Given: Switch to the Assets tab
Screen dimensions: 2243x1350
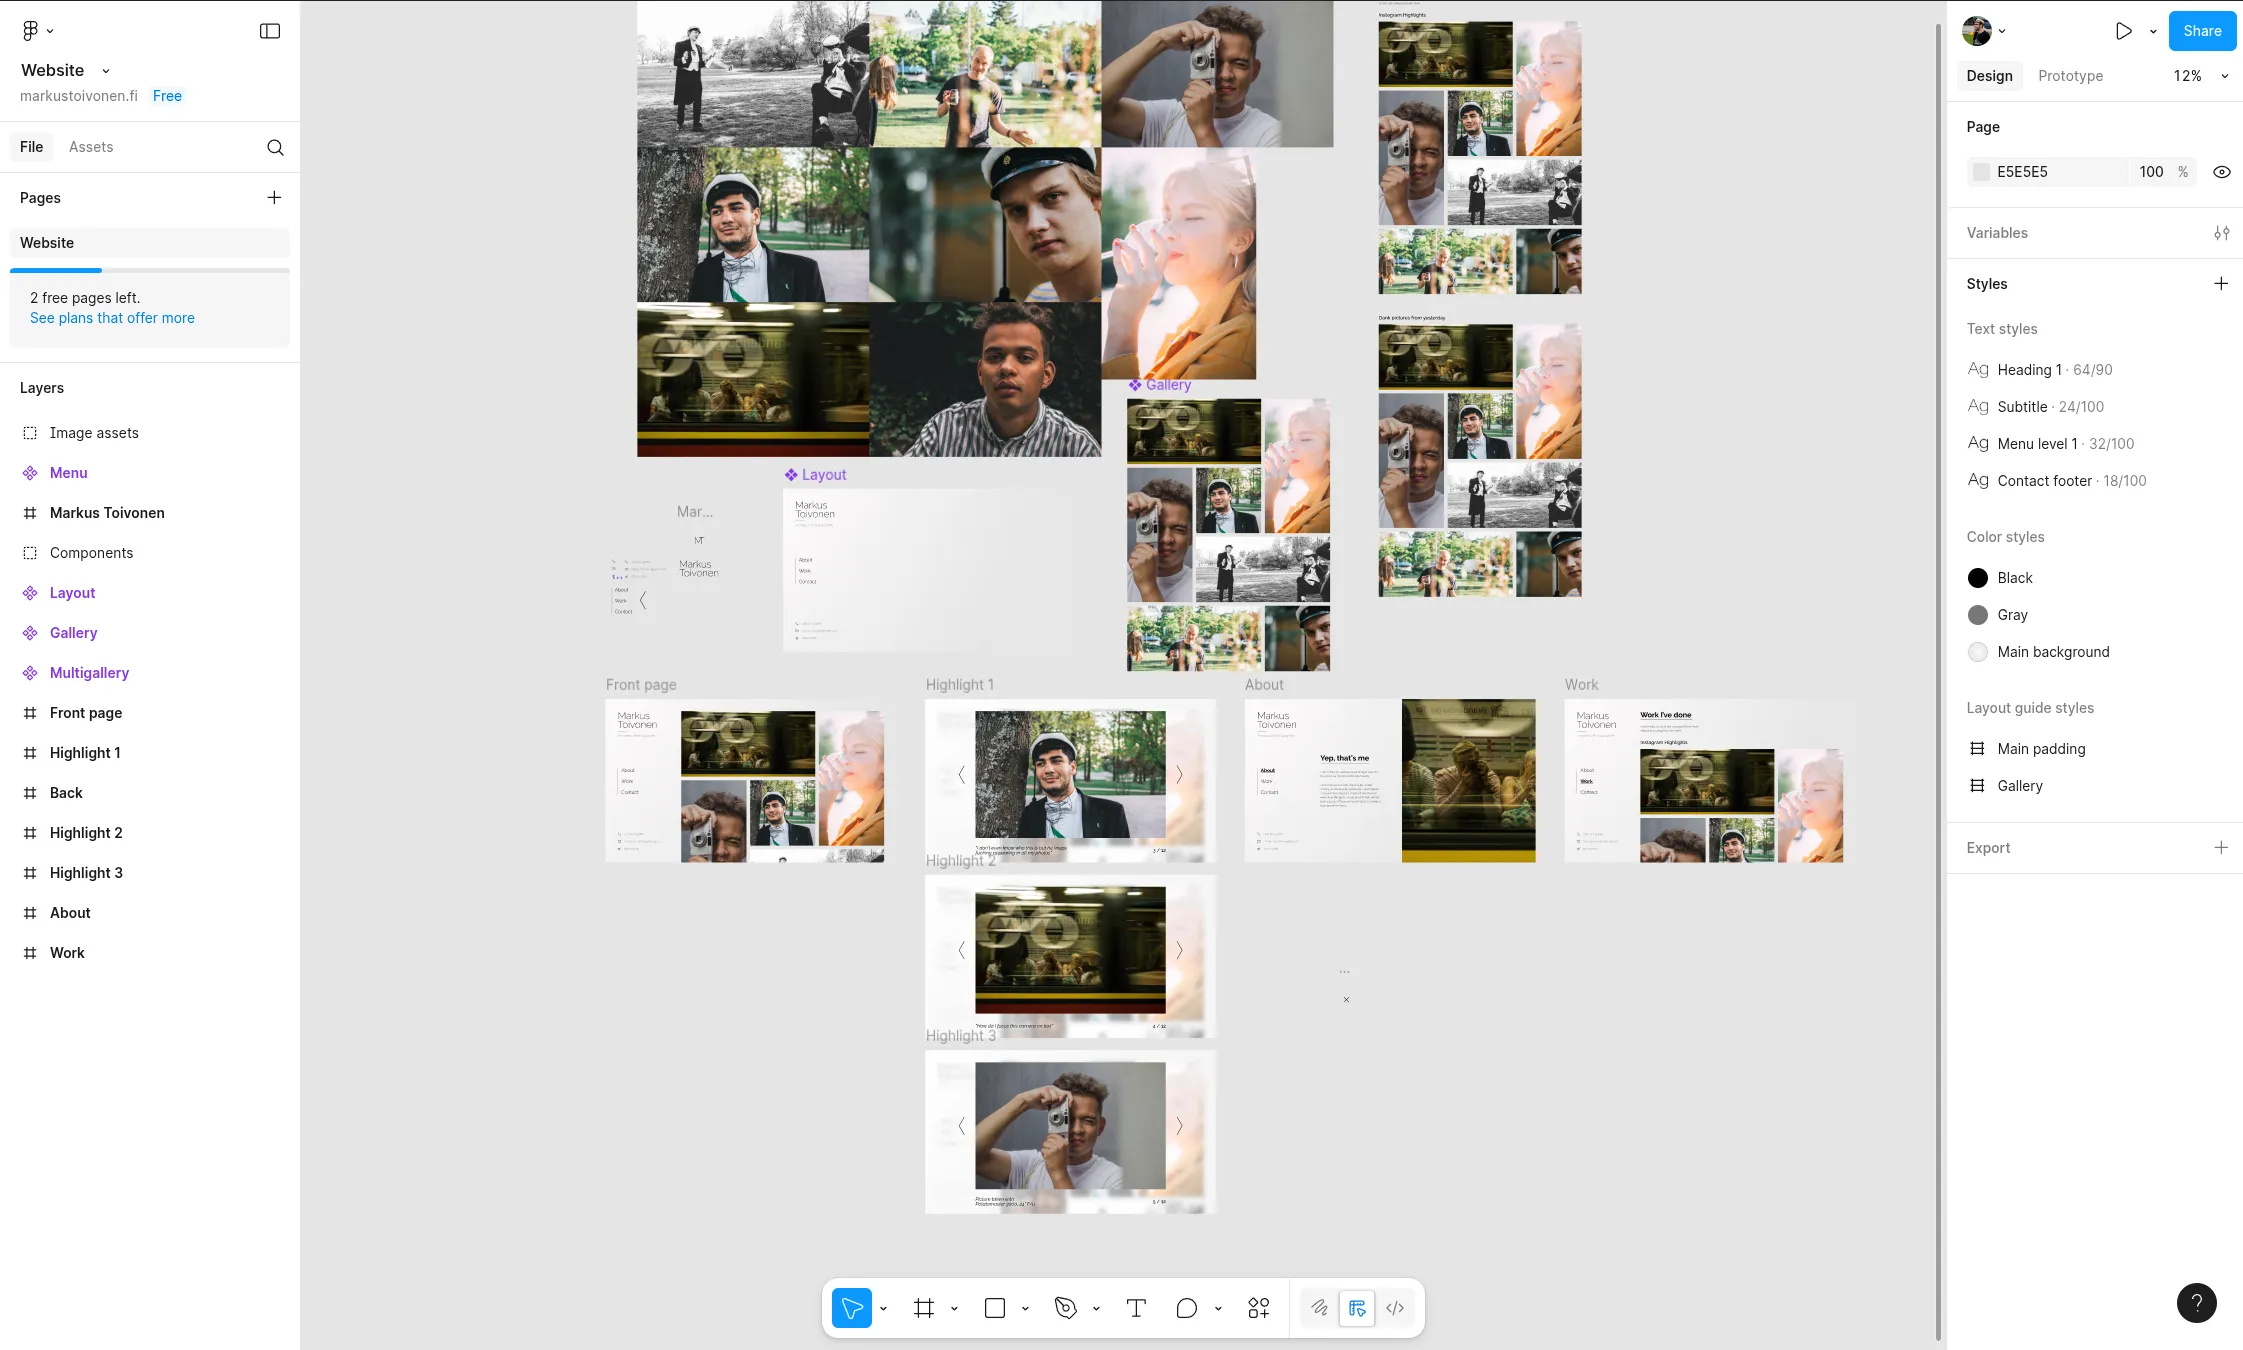Looking at the screenshot, I should (91, 147).
